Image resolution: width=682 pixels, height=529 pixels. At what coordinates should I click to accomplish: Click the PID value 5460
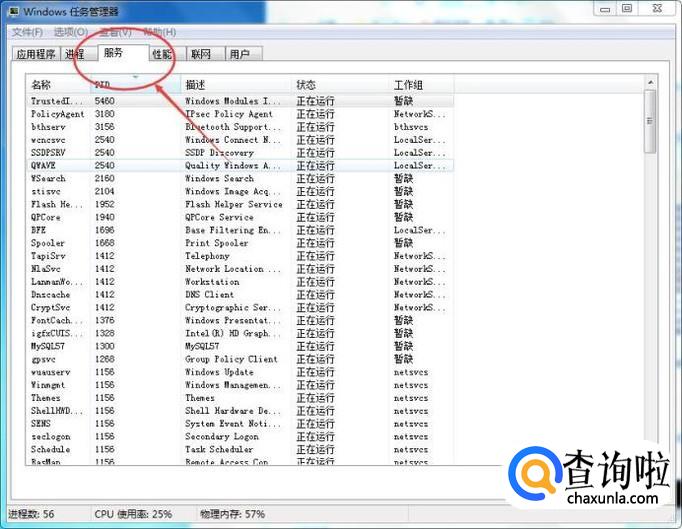coord(105,101)
